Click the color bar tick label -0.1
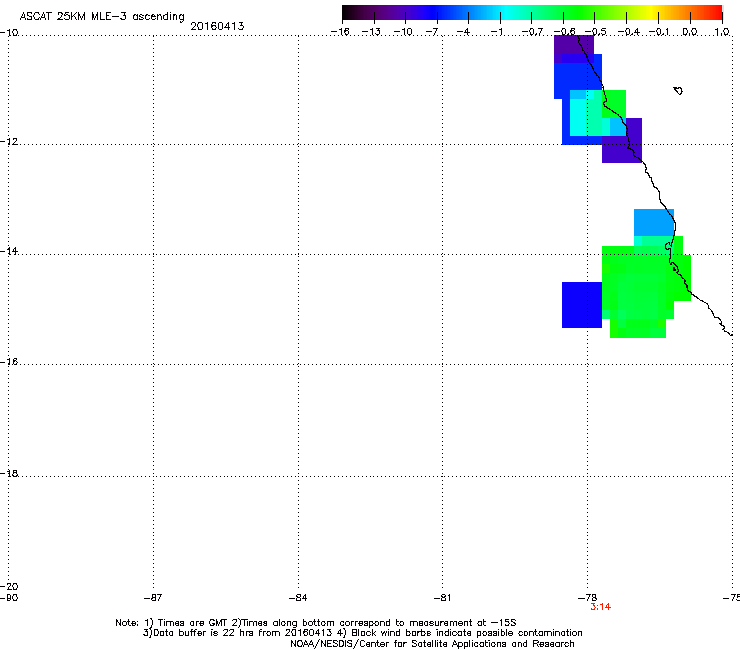Viewport: 740px width, 650px height. click(659, 32)
